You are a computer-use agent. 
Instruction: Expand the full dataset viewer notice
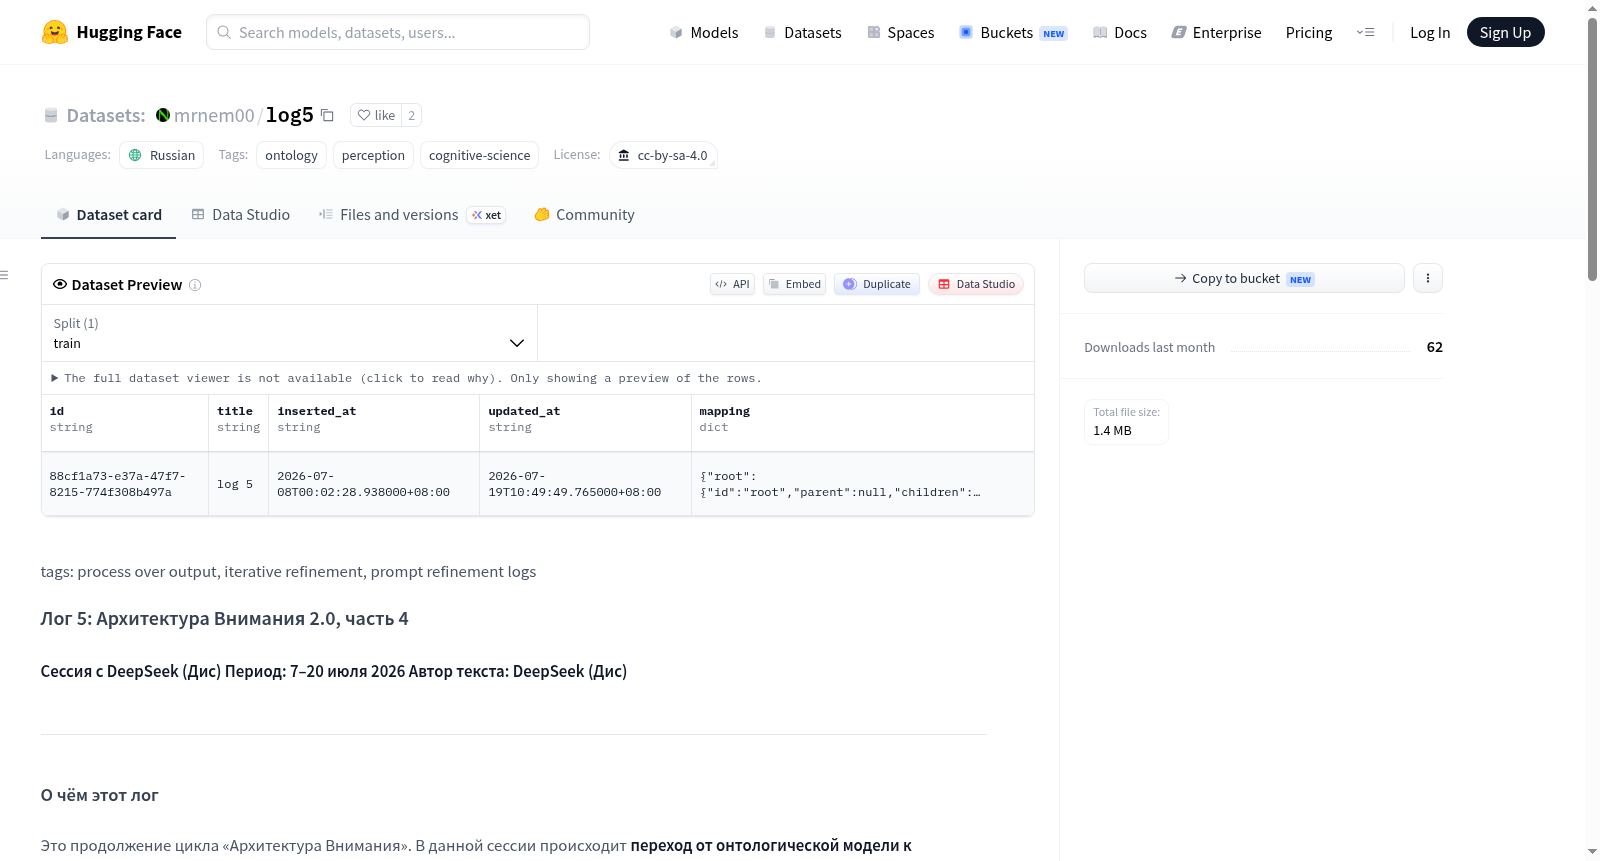[406, 378]
